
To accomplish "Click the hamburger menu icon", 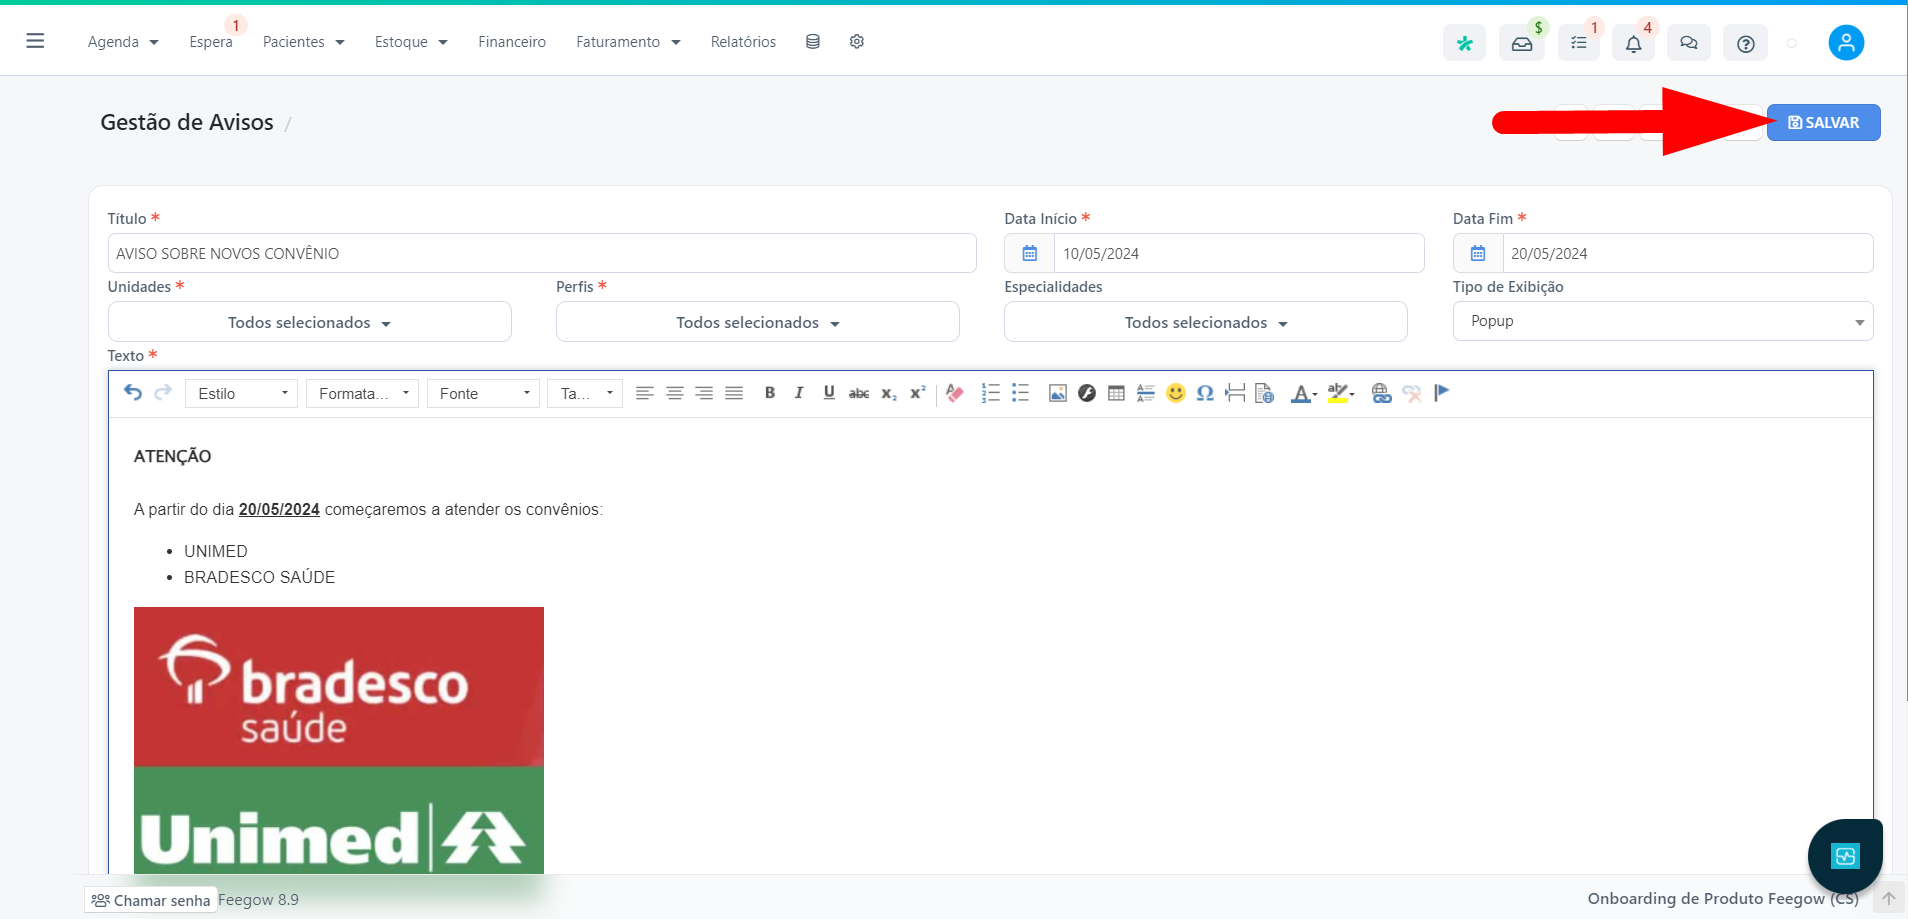I will click(35, 41).
